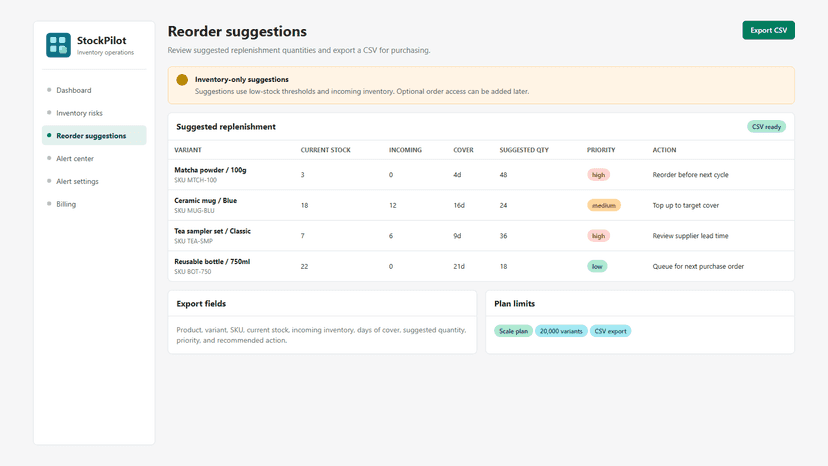Select the Tea sampler set / Classic variant
The width and height of the screenshot is (828, 466).
(x=212, y=231)
